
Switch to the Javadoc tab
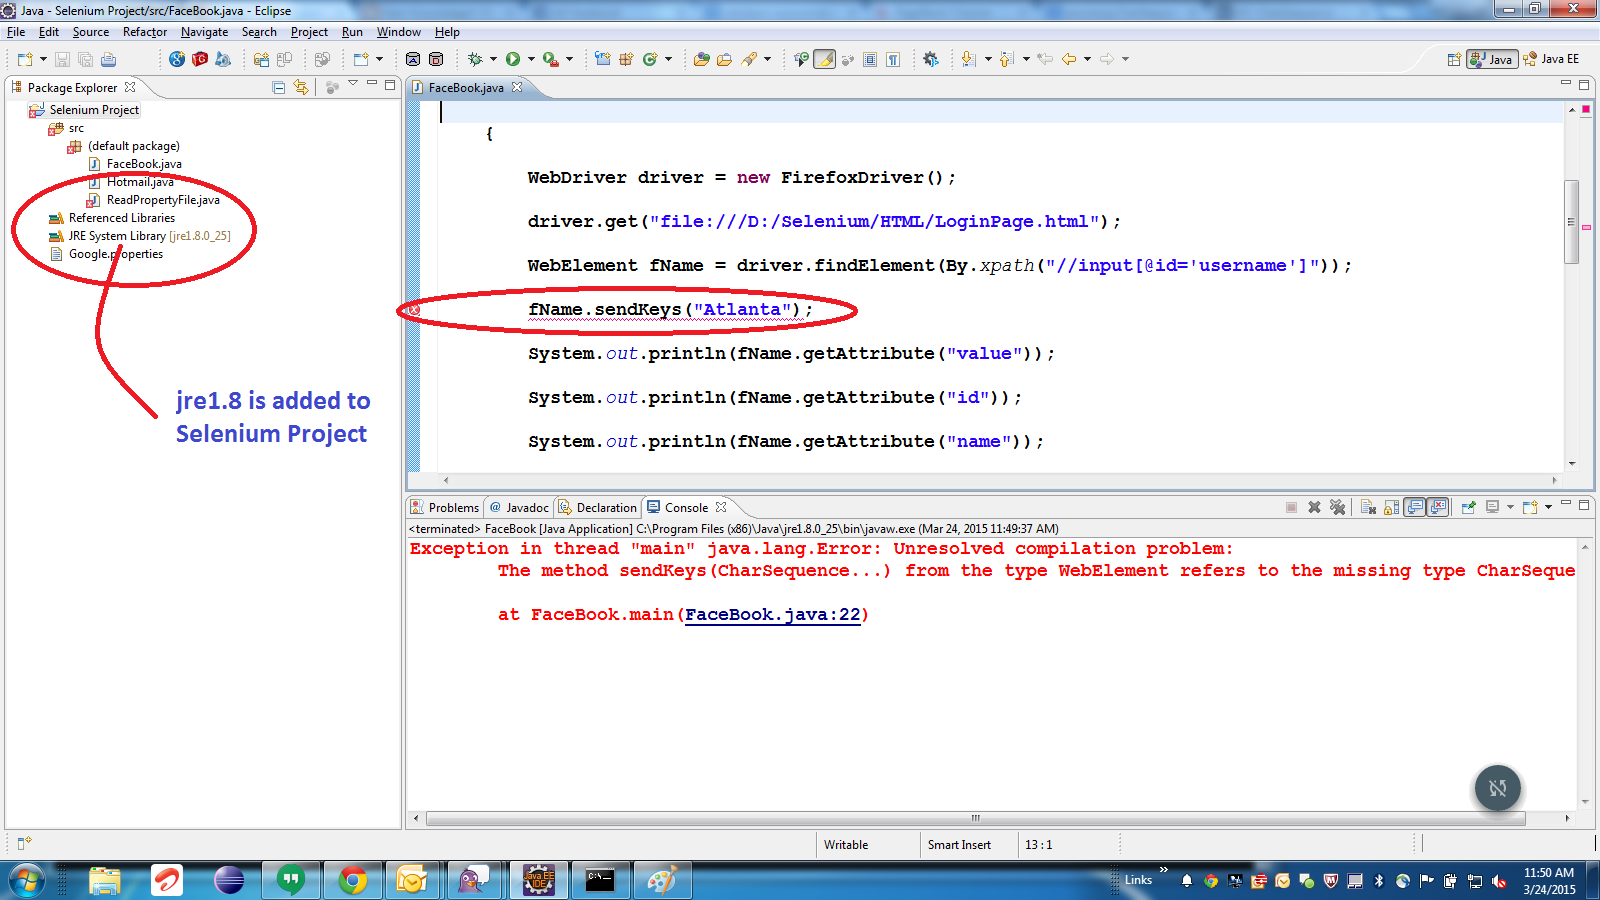point(519,507)
